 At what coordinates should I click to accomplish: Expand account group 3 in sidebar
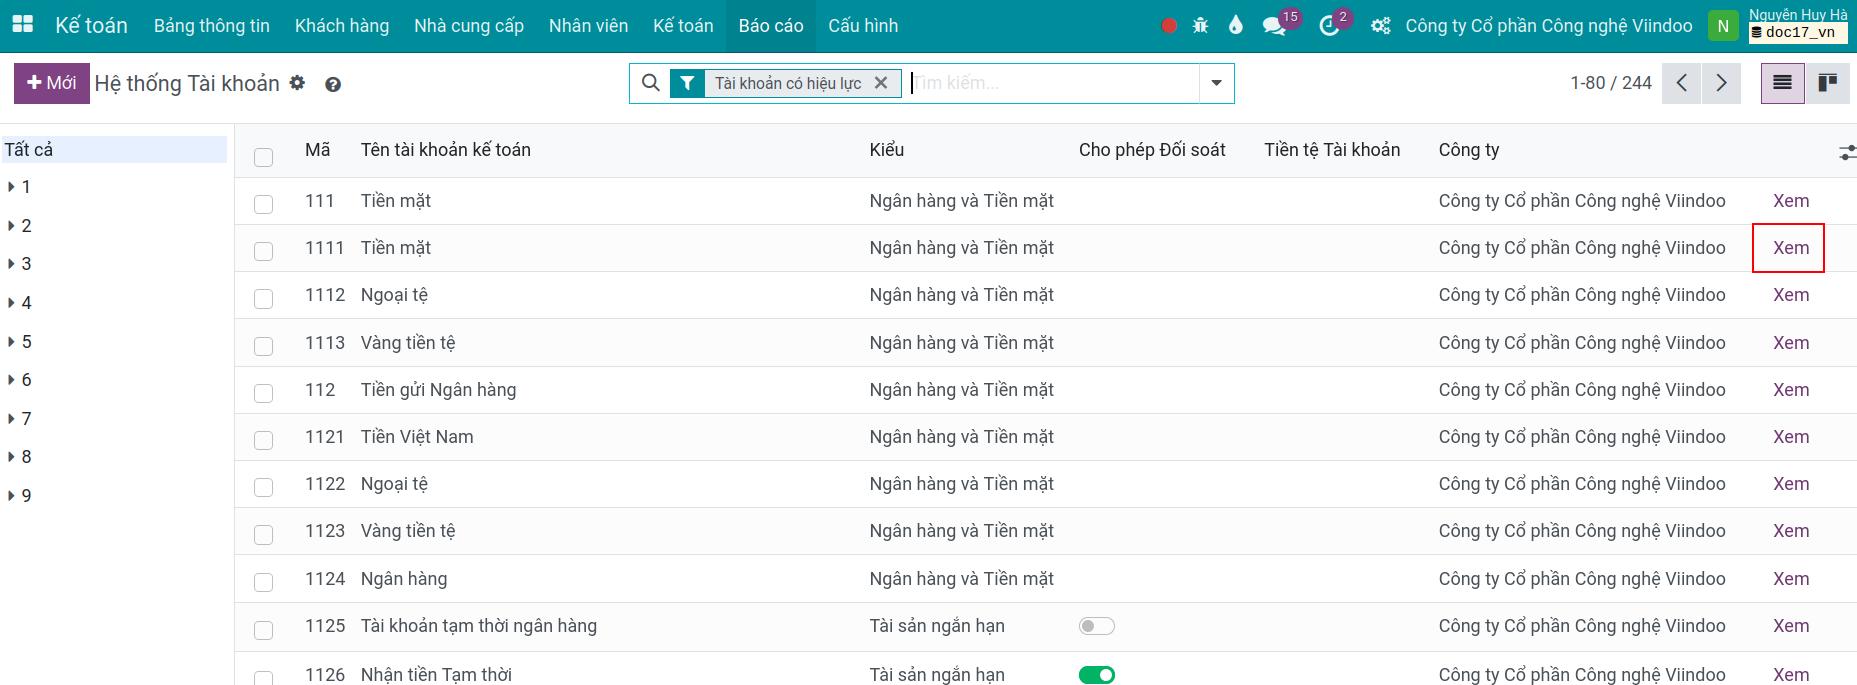11,264
